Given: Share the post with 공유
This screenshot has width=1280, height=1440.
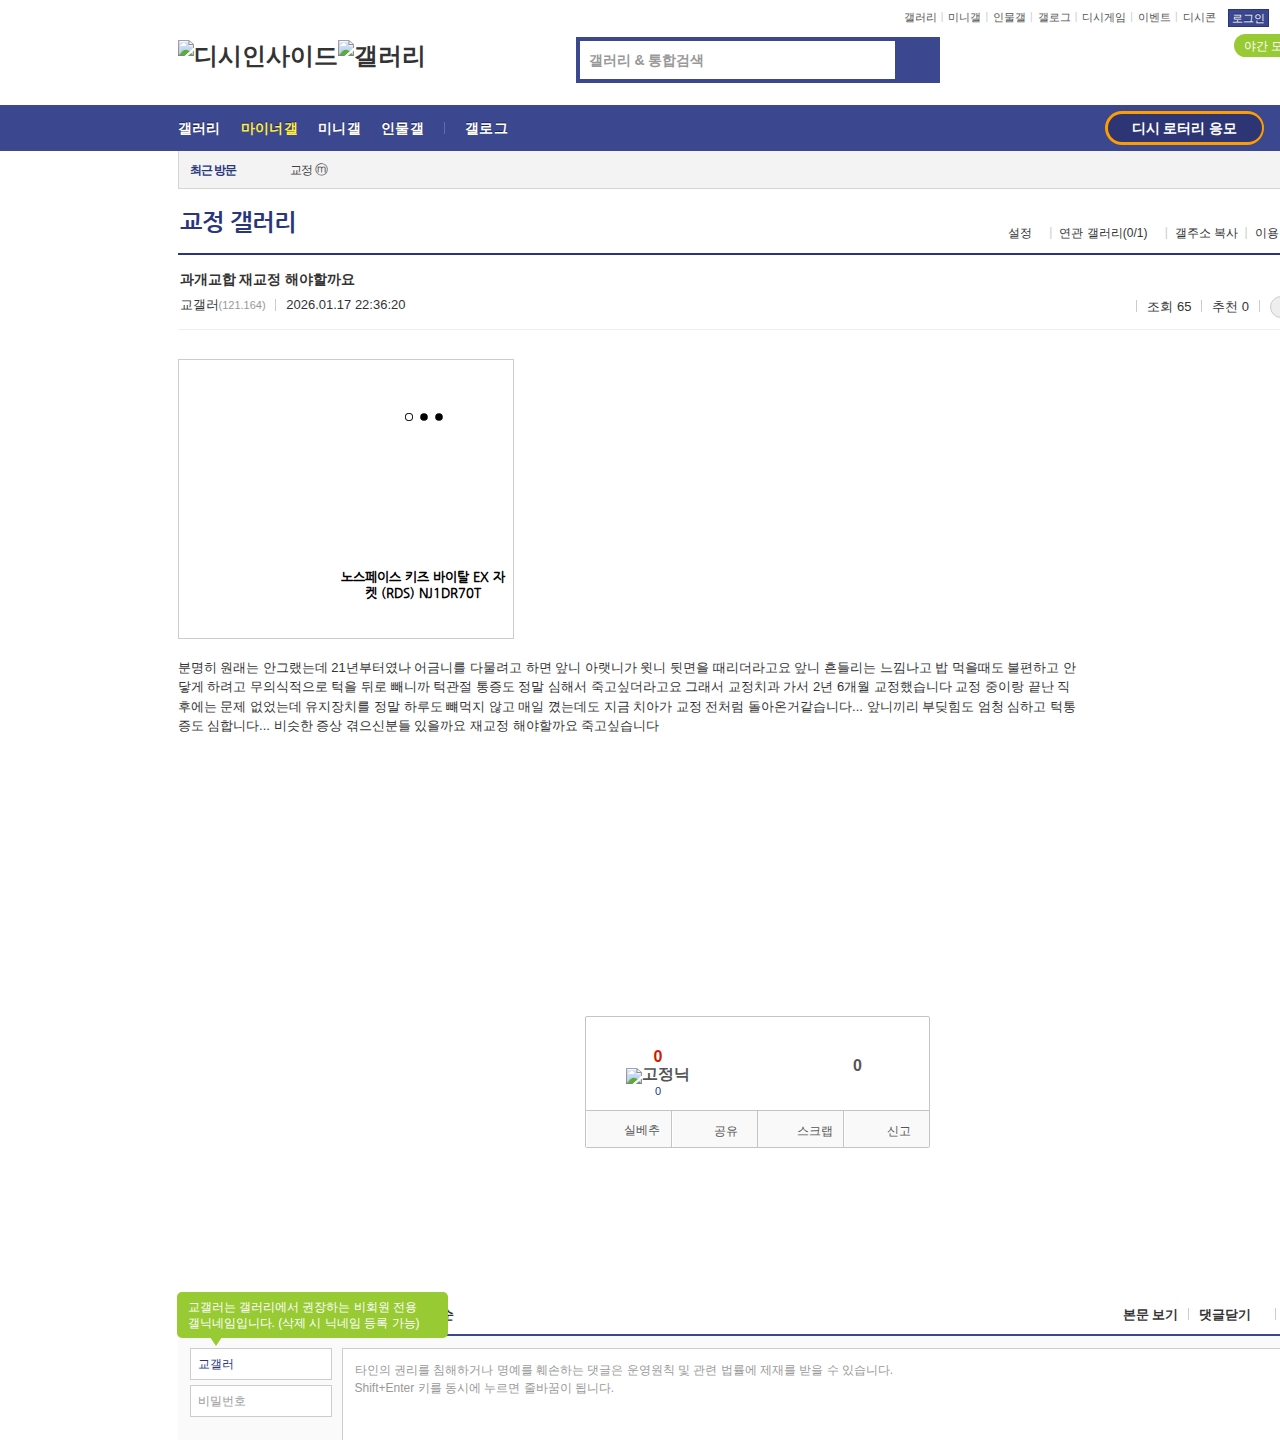Looking at the screenshot, I should click(714, 1129).
